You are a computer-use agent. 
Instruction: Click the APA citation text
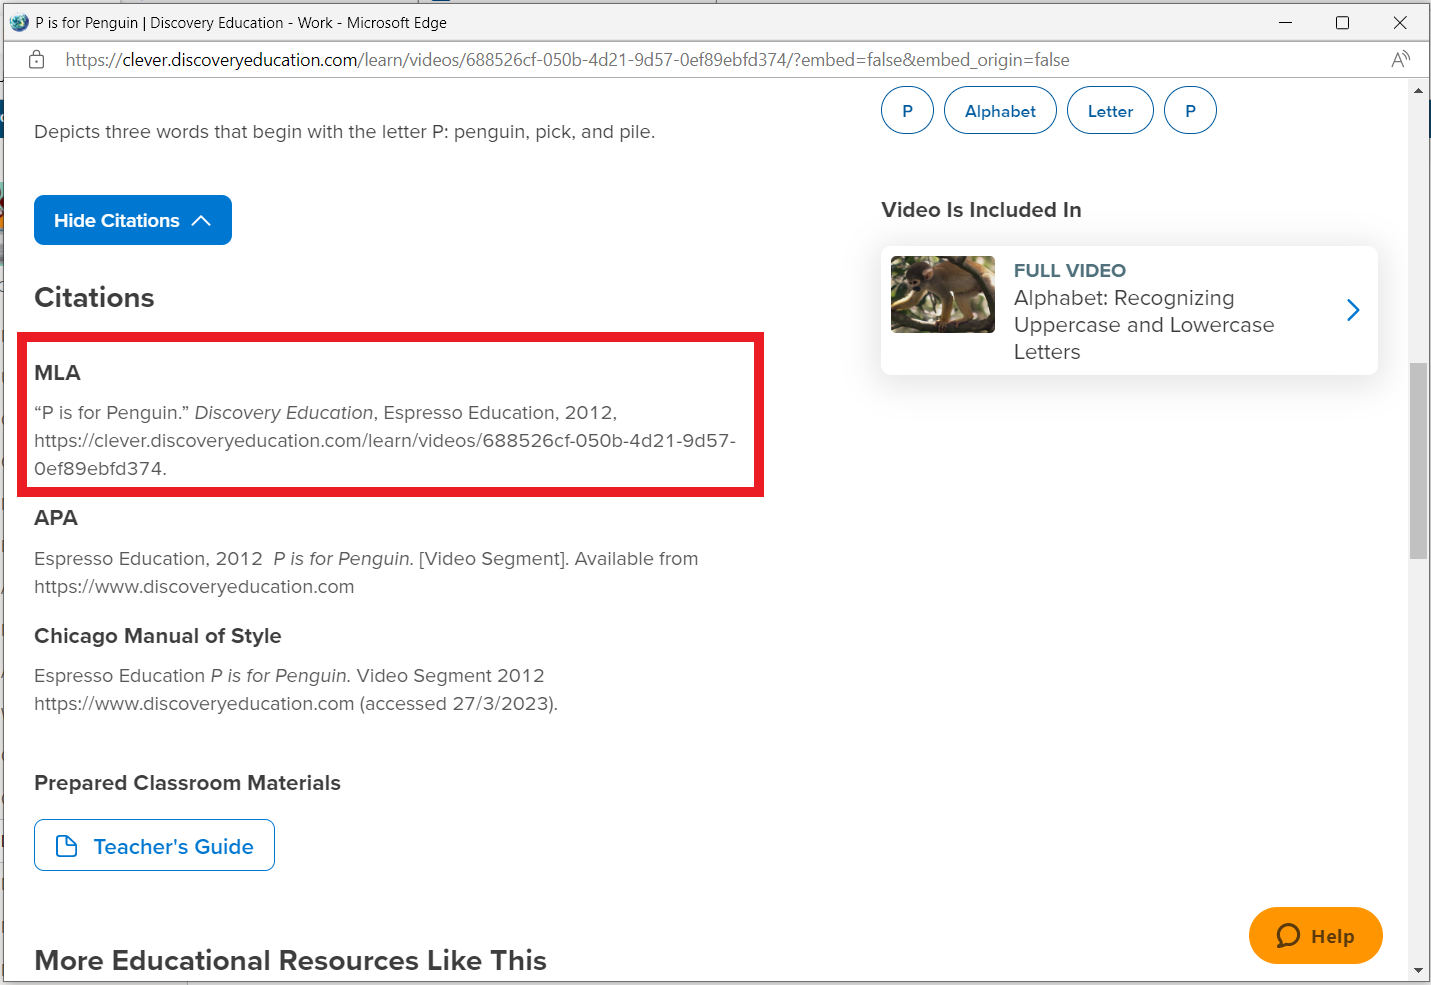pyautogui.click(x=366, y=573)
